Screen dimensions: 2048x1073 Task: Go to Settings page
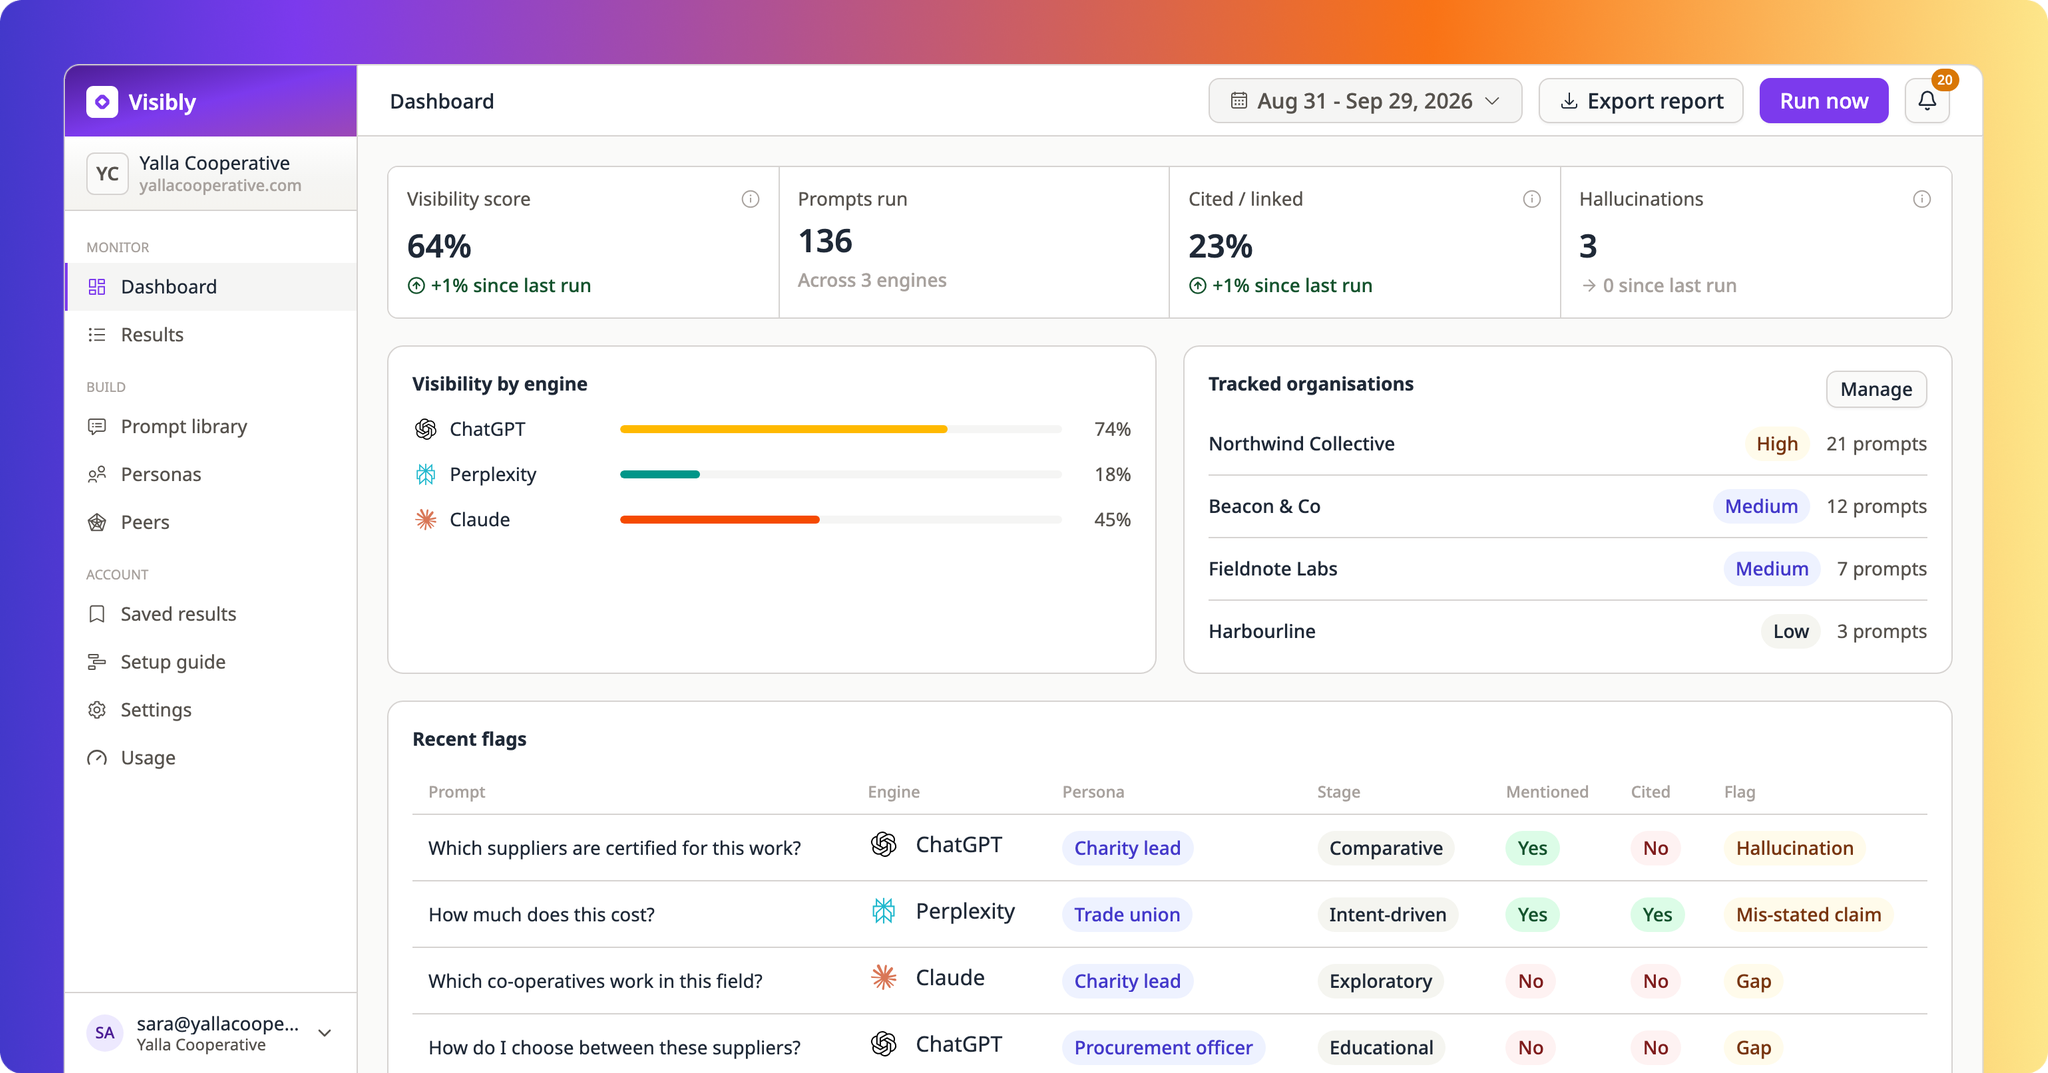pos(211,710)
